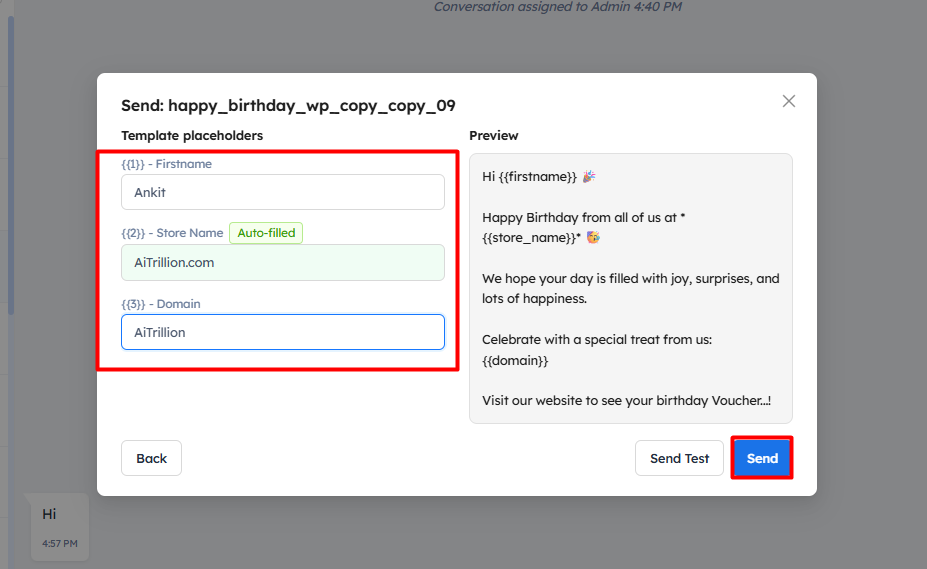927x569 pixels.
Task: Click the Domain input field
Action: 282,332
